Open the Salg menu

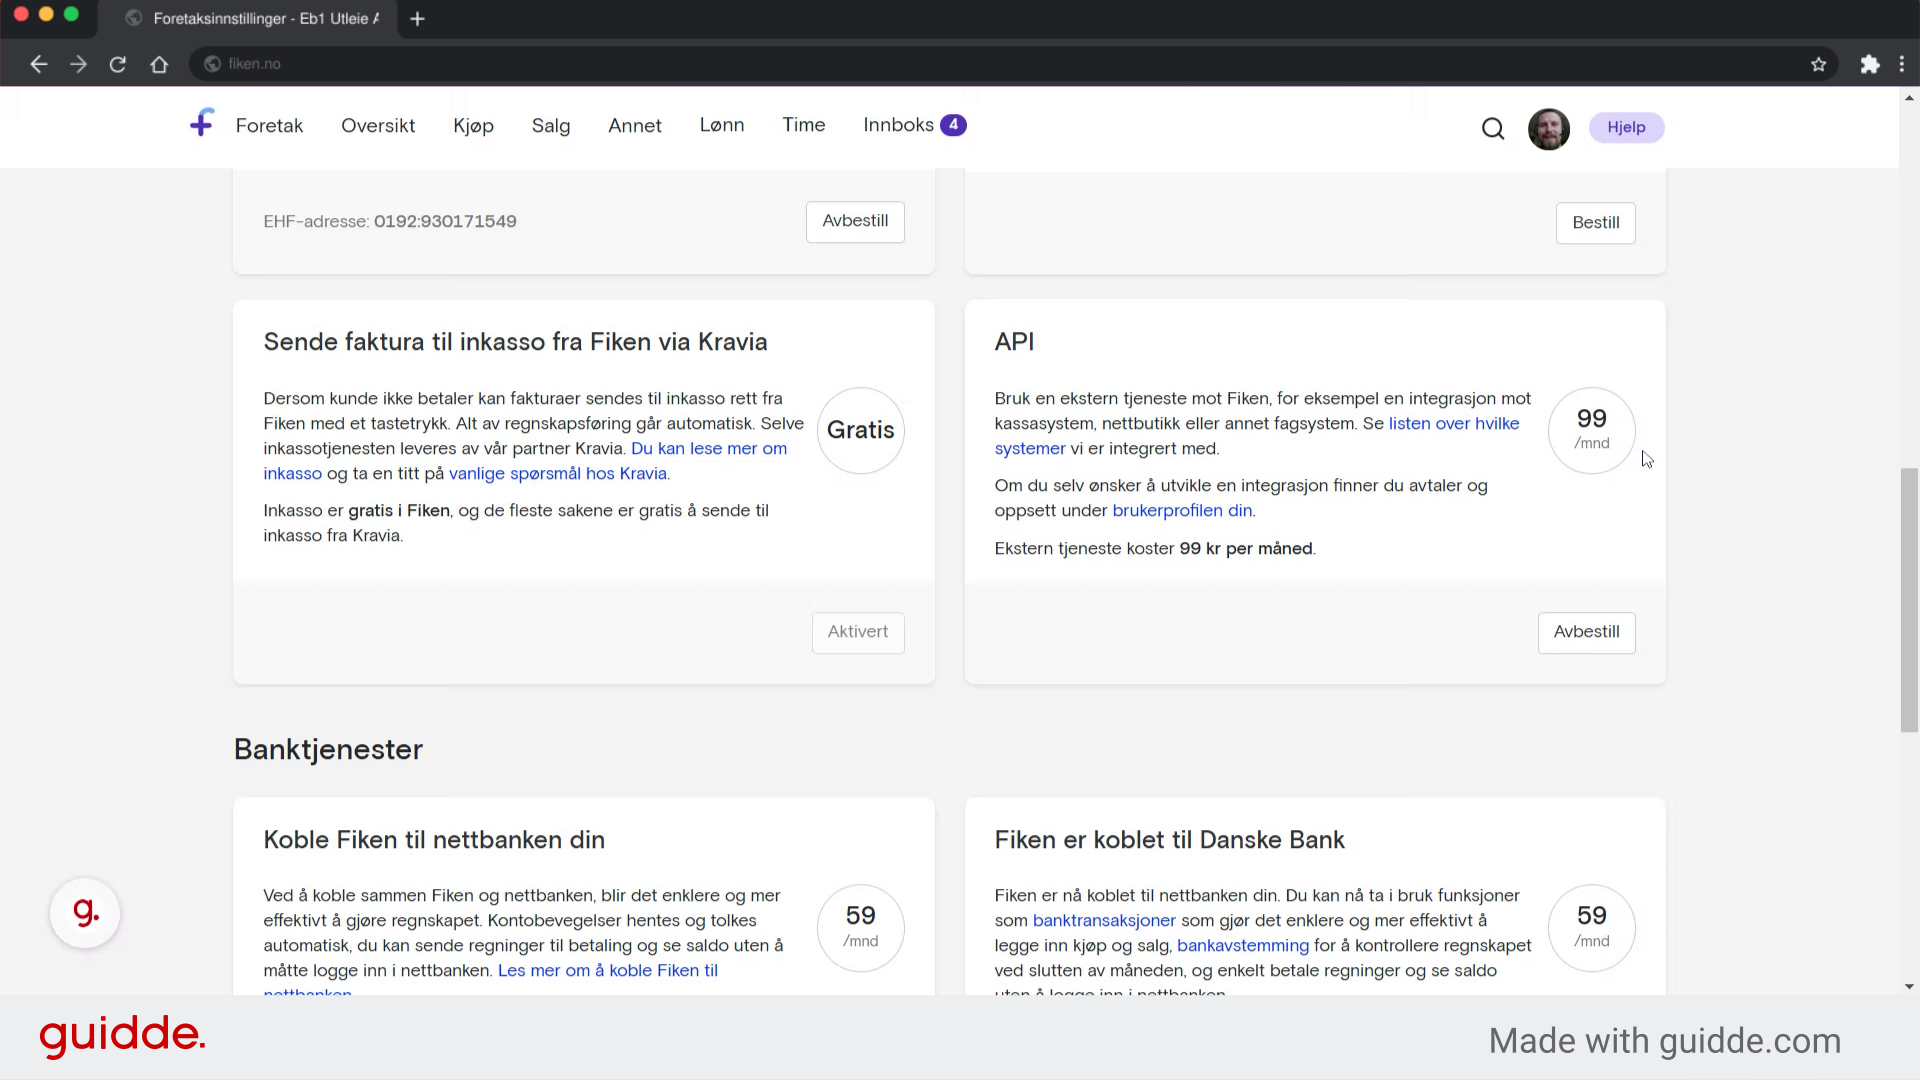click(x=551, y=126)
